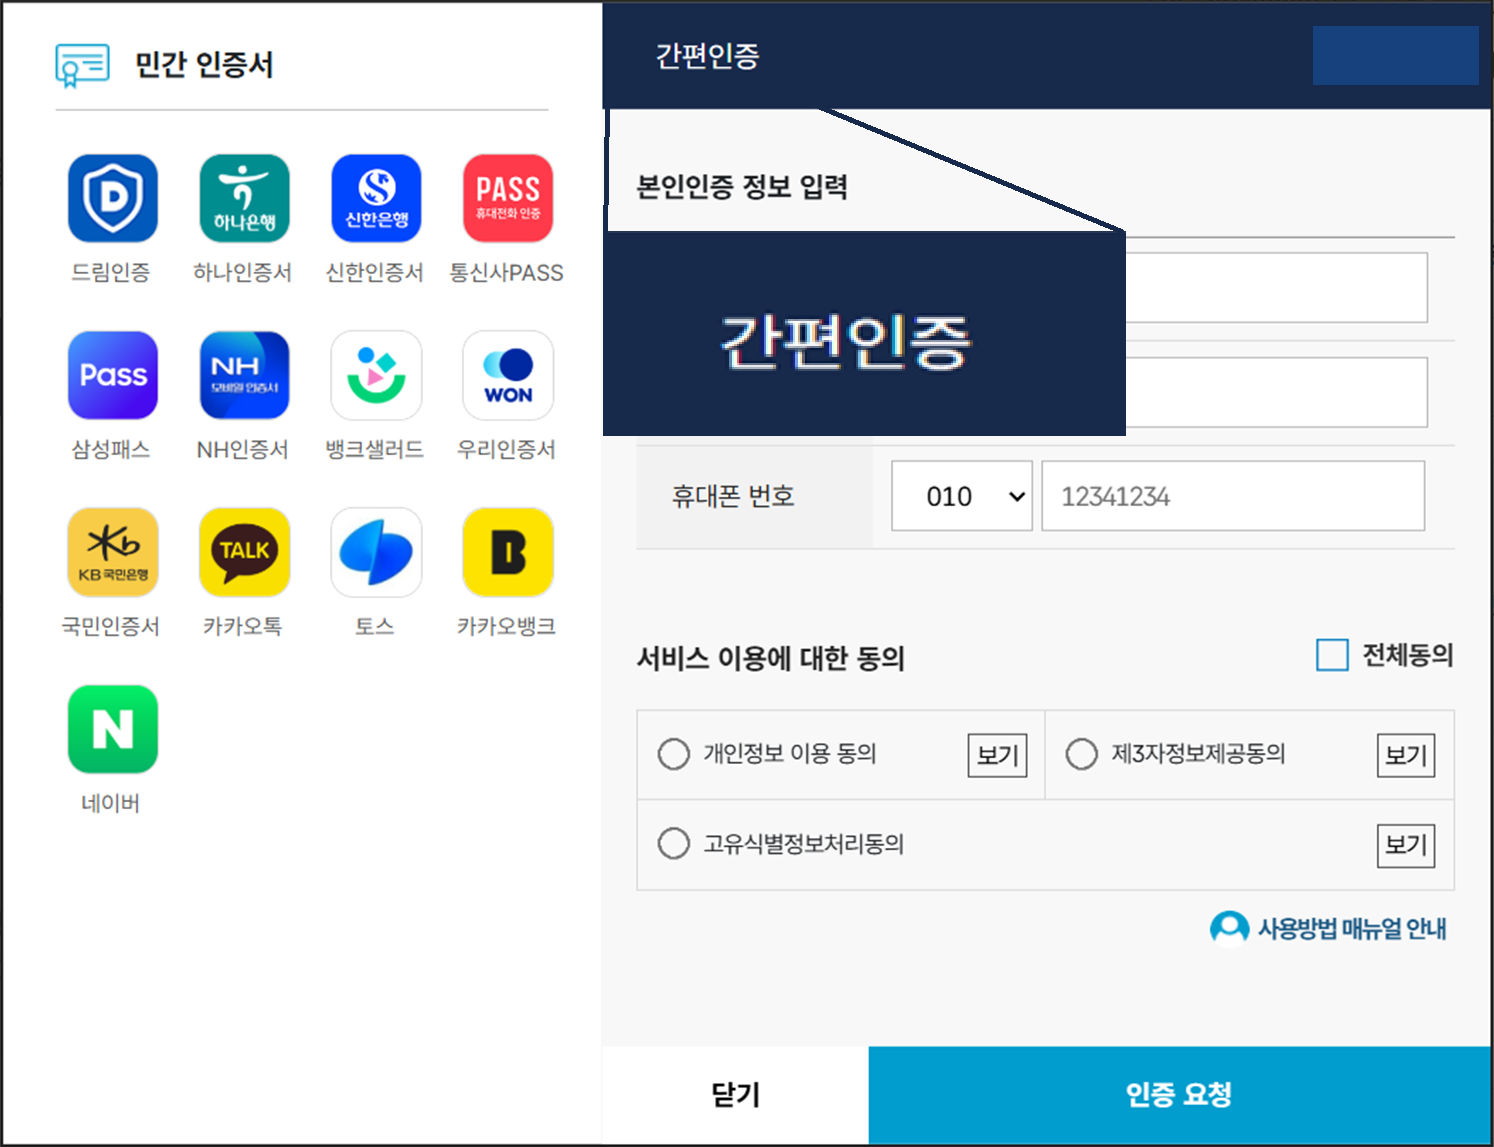Viewport: 1494px width, 1147px height.
Task: Select the KB 국민인증서 icon
Action: click(113, 552)
